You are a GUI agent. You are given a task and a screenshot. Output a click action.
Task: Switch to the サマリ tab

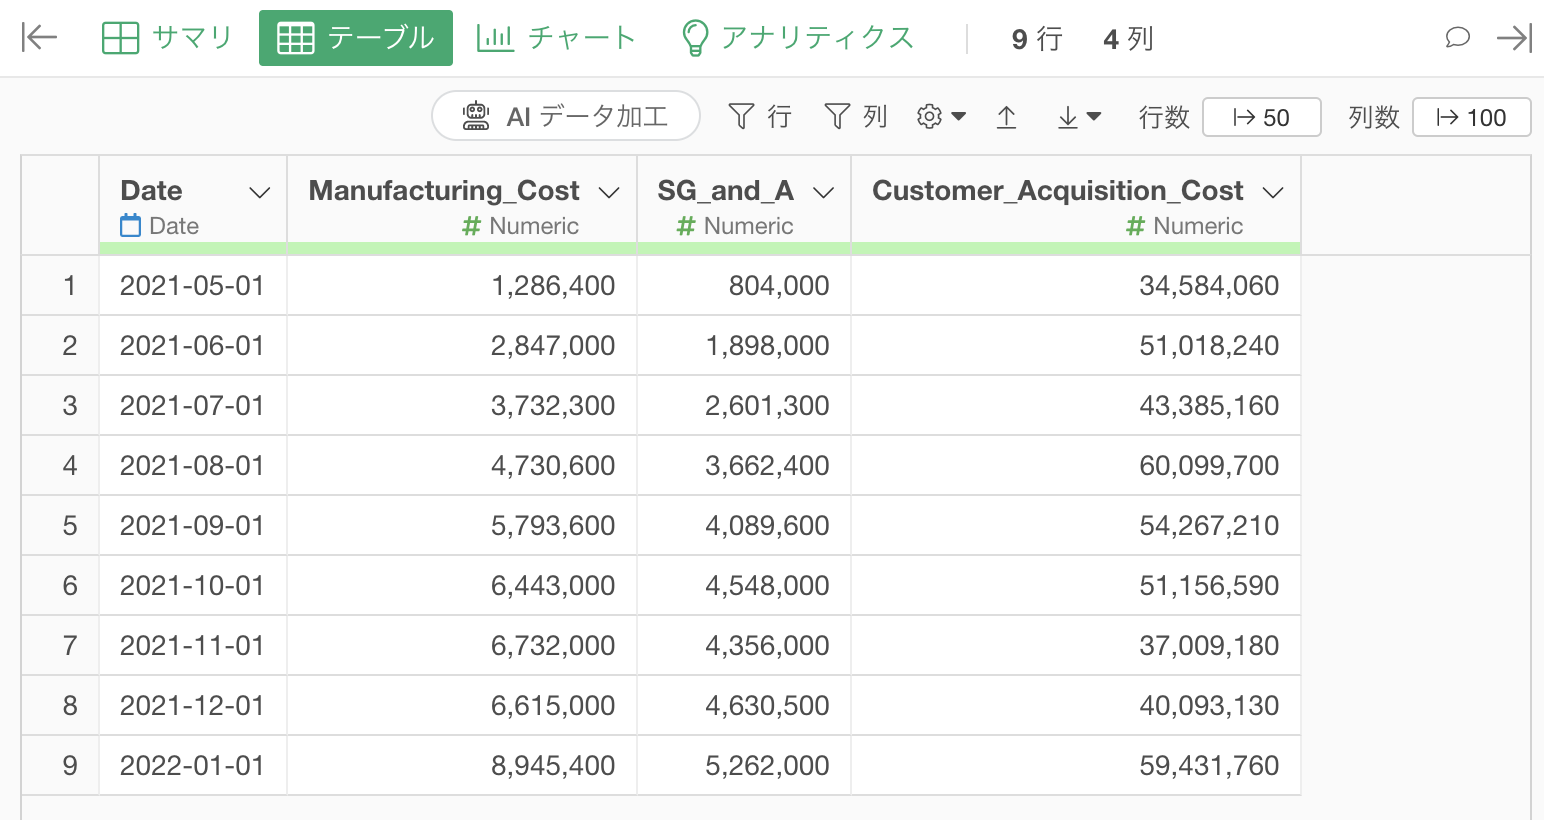167,38
